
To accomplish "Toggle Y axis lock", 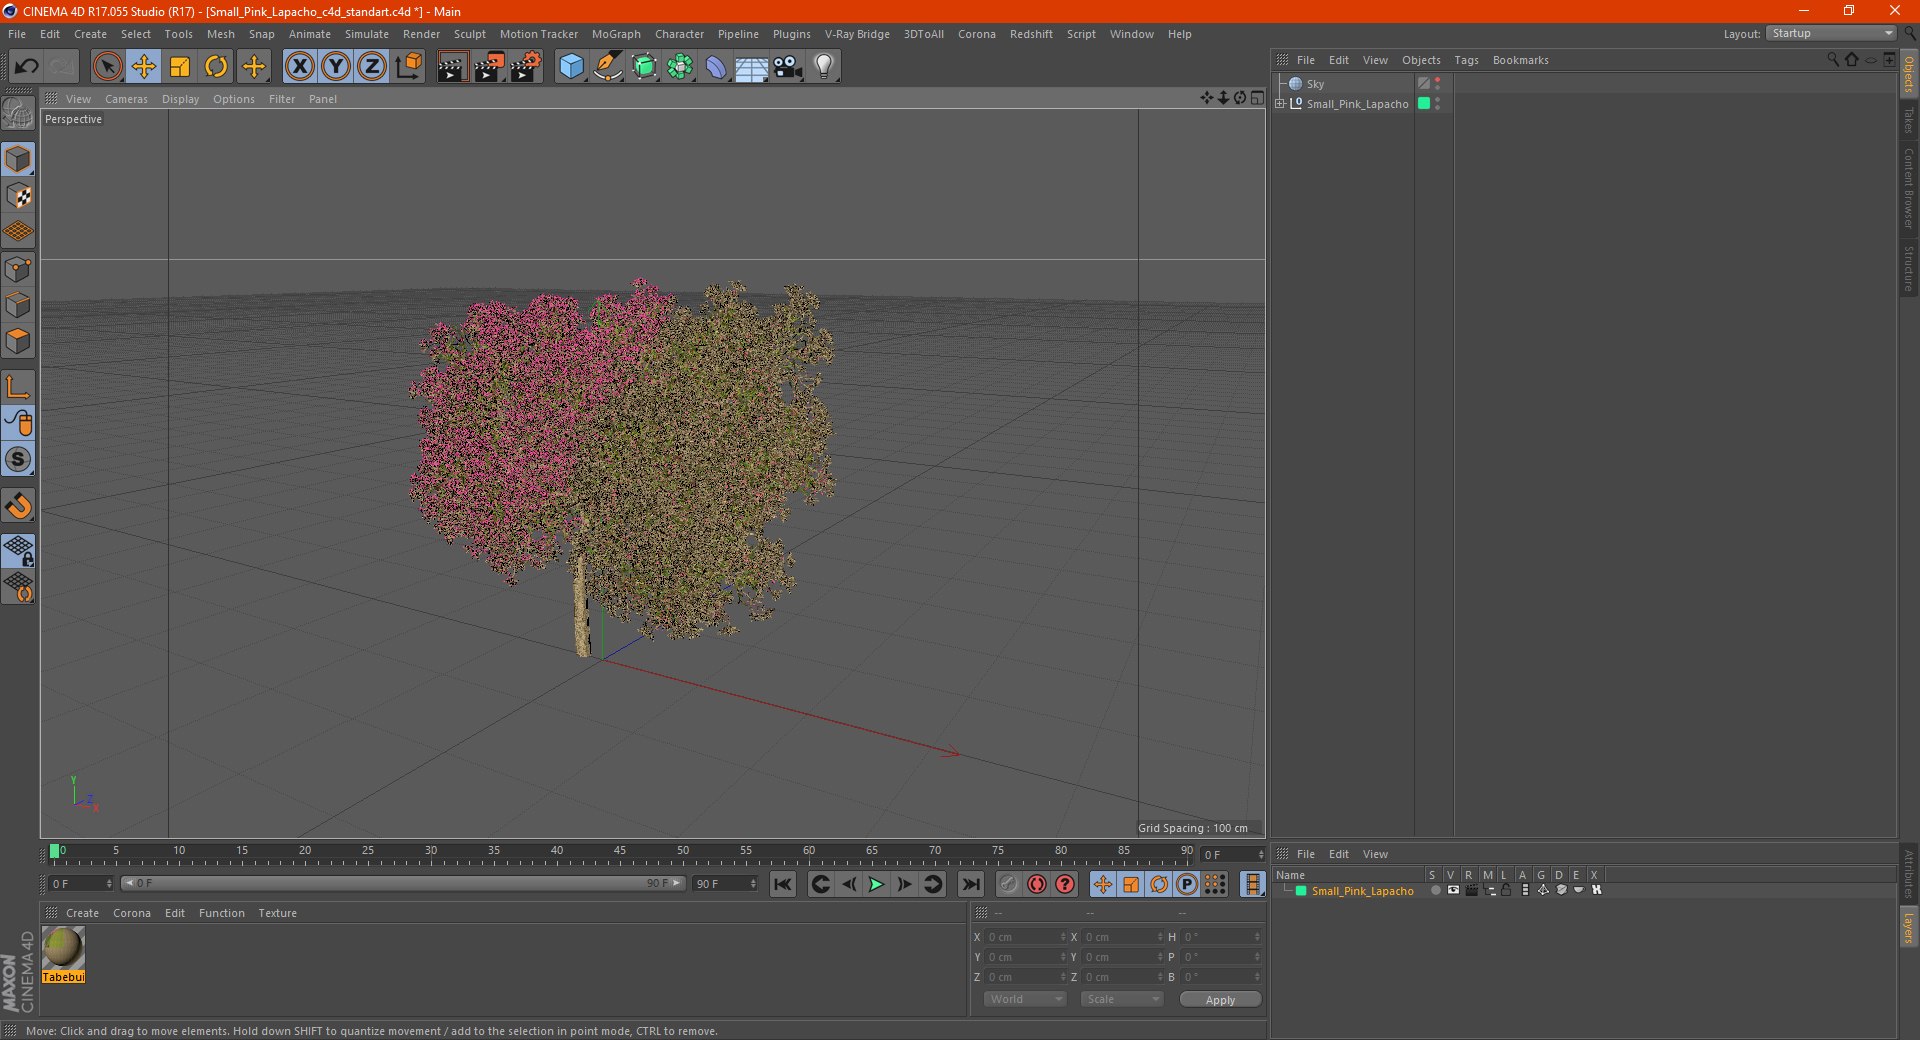I will tap(336, 67).
